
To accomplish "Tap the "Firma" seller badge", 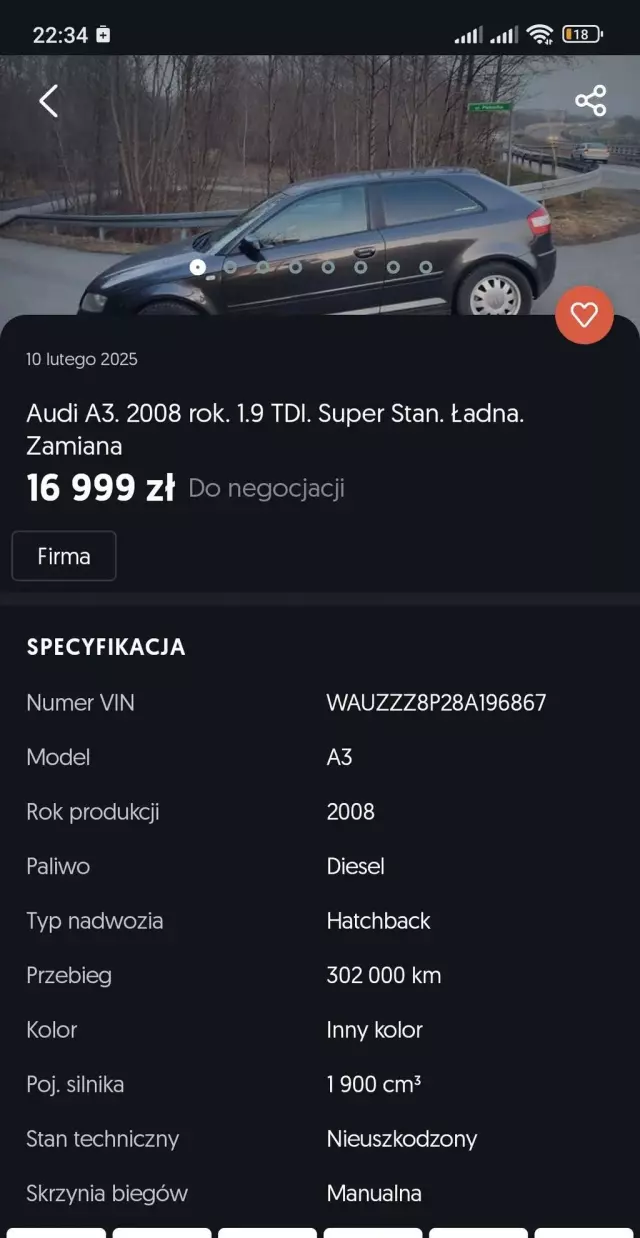I will tap(63, 556).
